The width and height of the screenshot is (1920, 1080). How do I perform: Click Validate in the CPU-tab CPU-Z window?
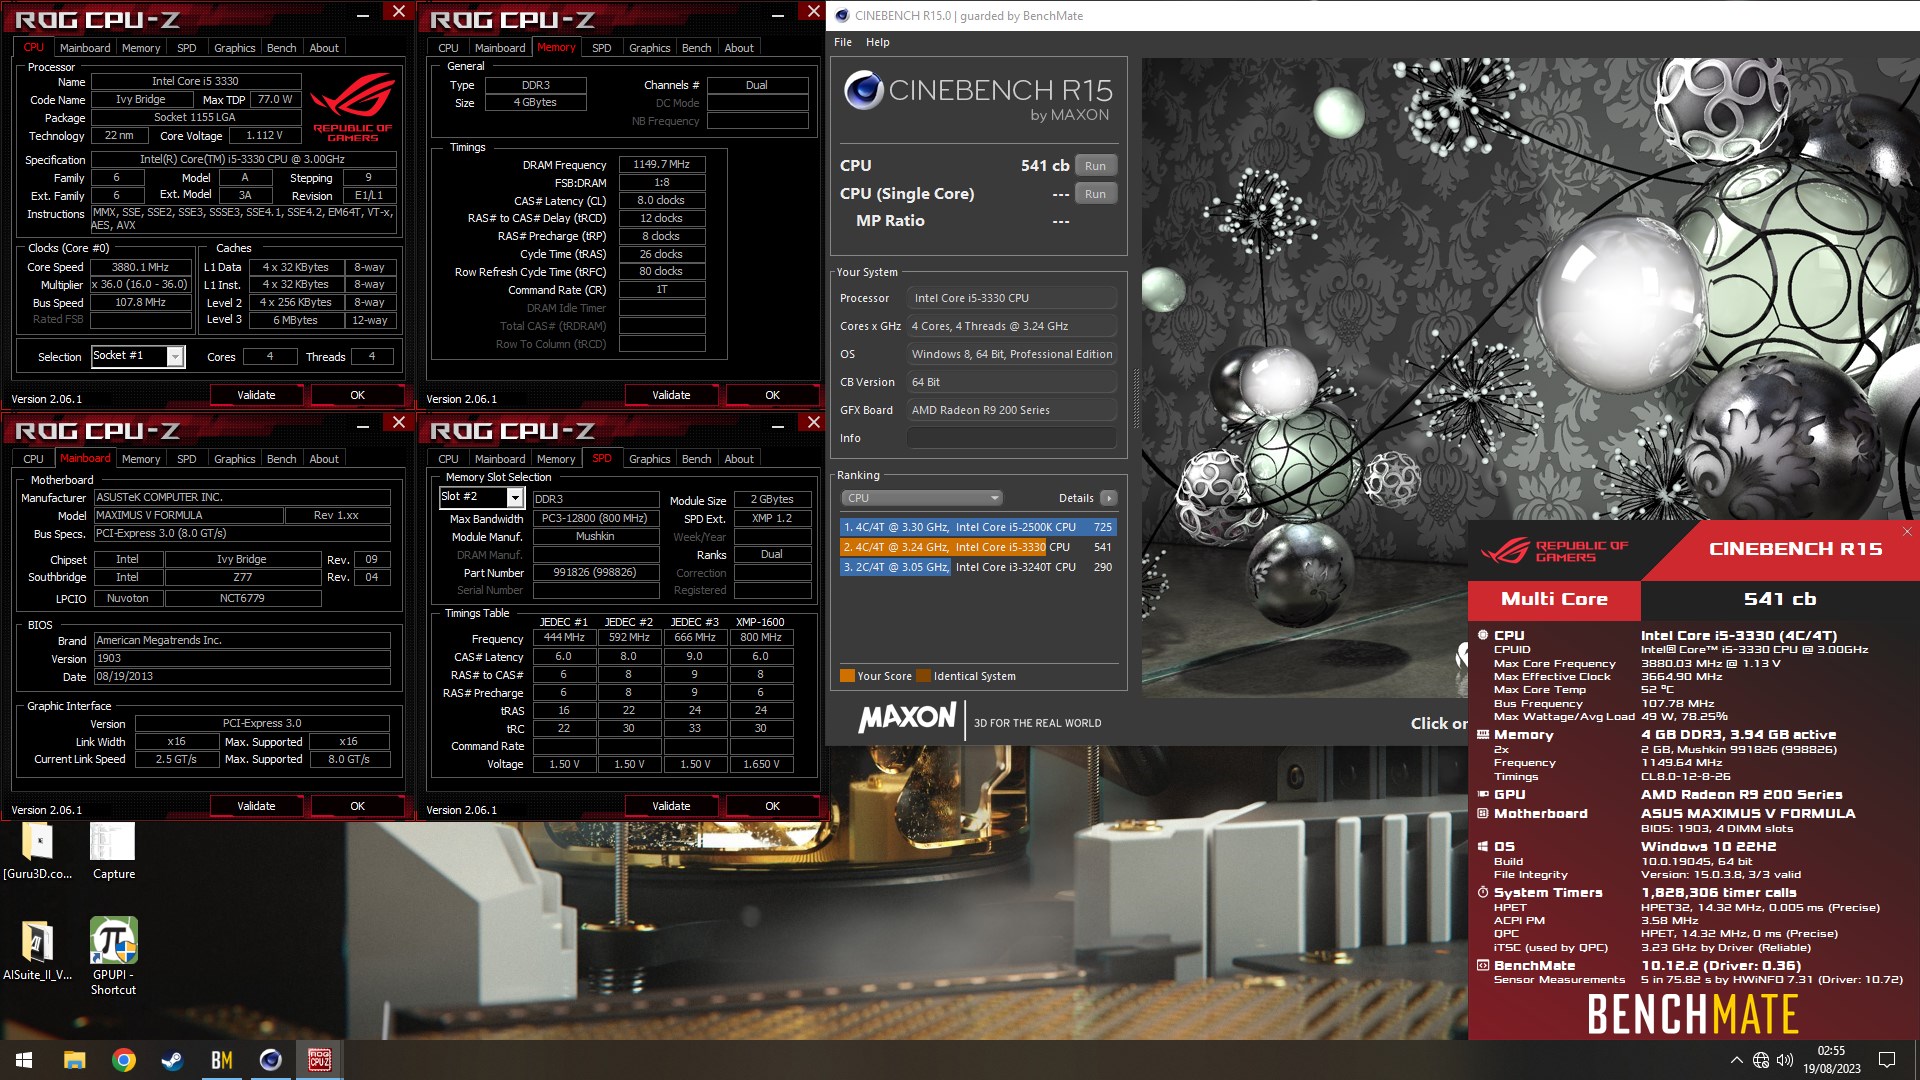[x=256, y=395]
